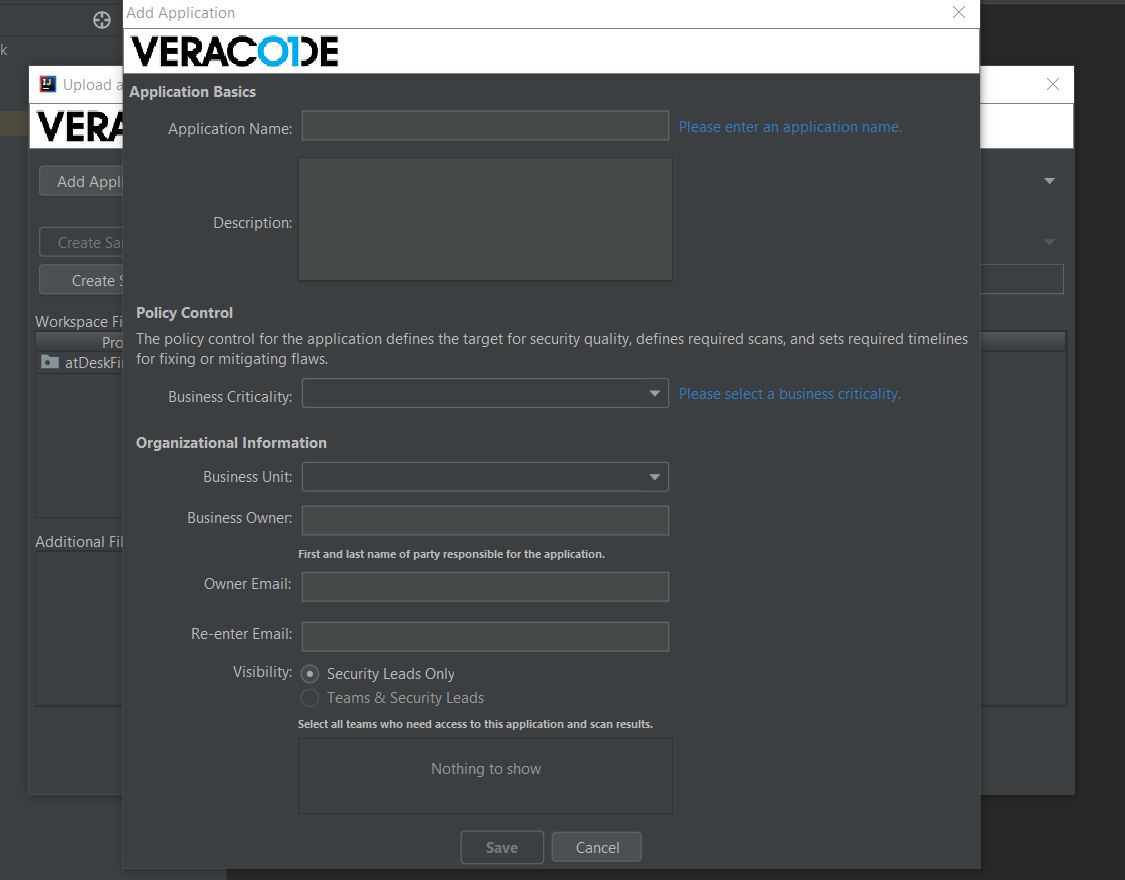This screenshot has height=880, width=1125.
Task: Select Security Leads Only visibility
Action: [x=310, y=673]
